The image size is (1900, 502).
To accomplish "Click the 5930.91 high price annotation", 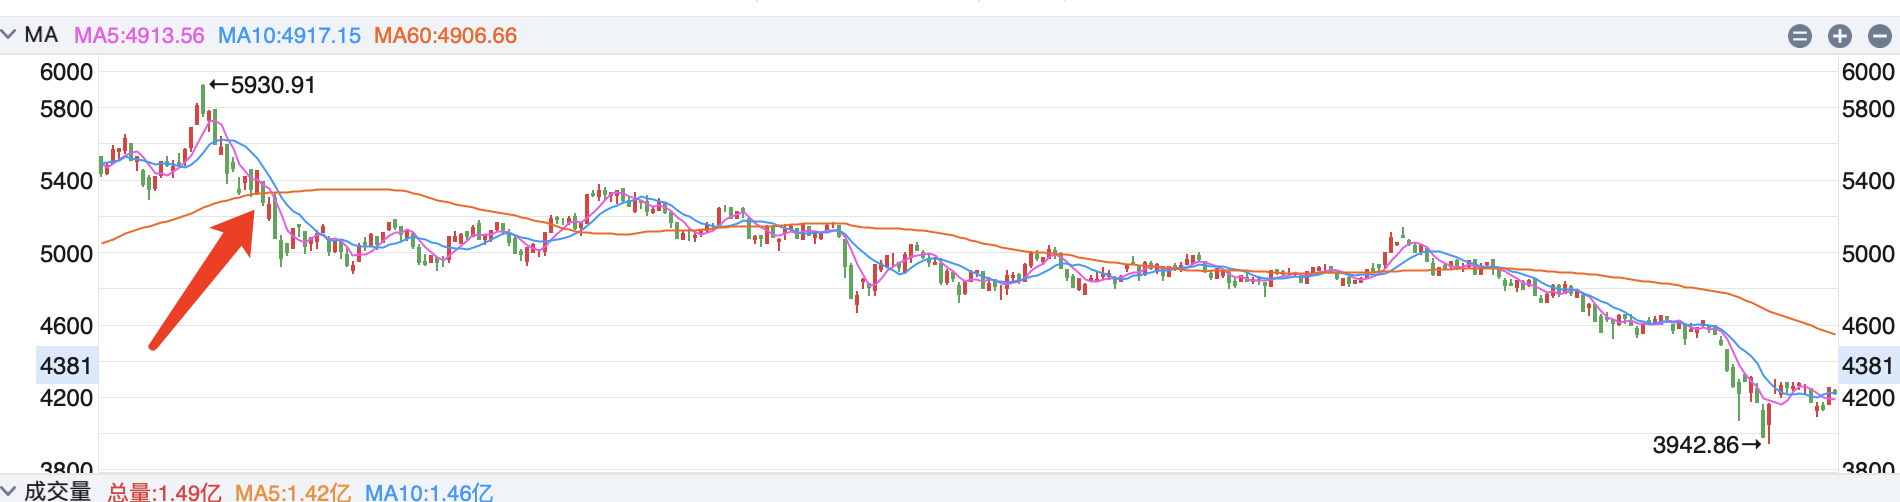I will click(x=272, y=86).
